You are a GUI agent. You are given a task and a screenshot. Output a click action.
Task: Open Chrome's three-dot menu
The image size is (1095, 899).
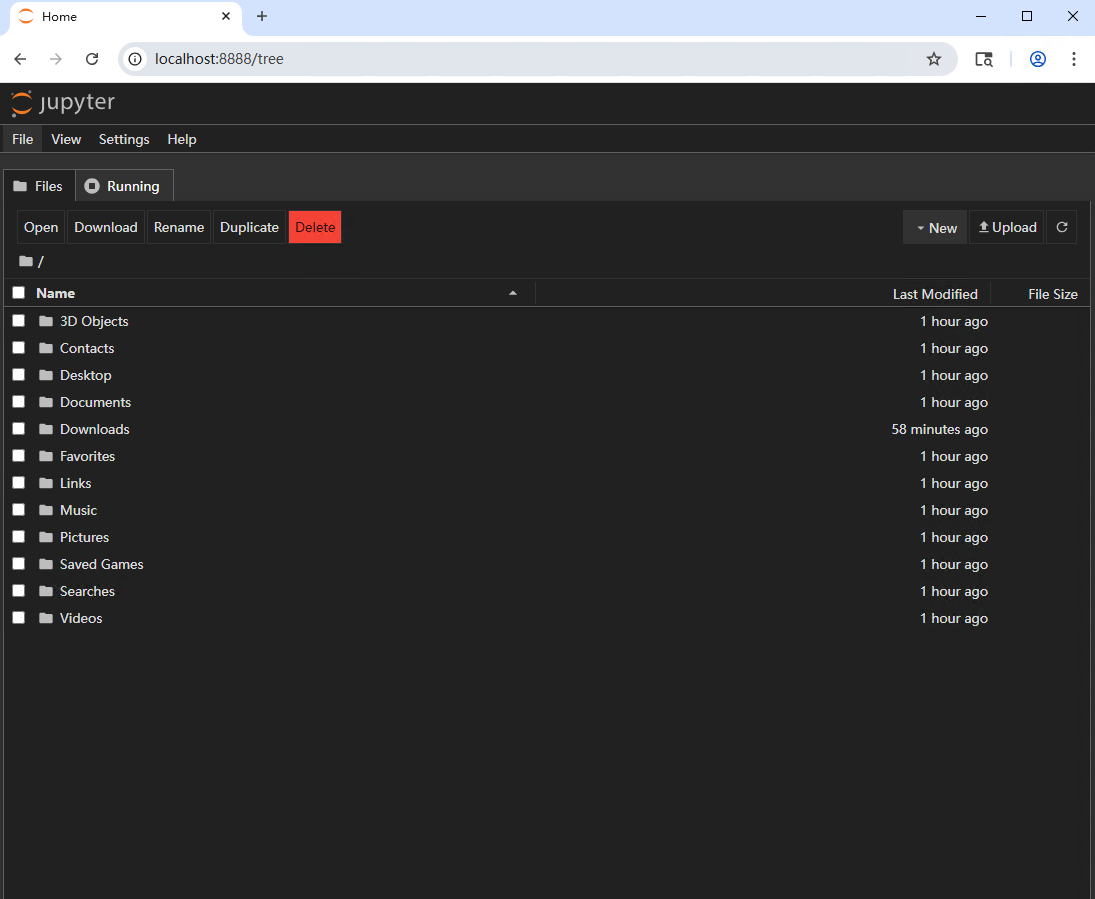click(1073, 59)
